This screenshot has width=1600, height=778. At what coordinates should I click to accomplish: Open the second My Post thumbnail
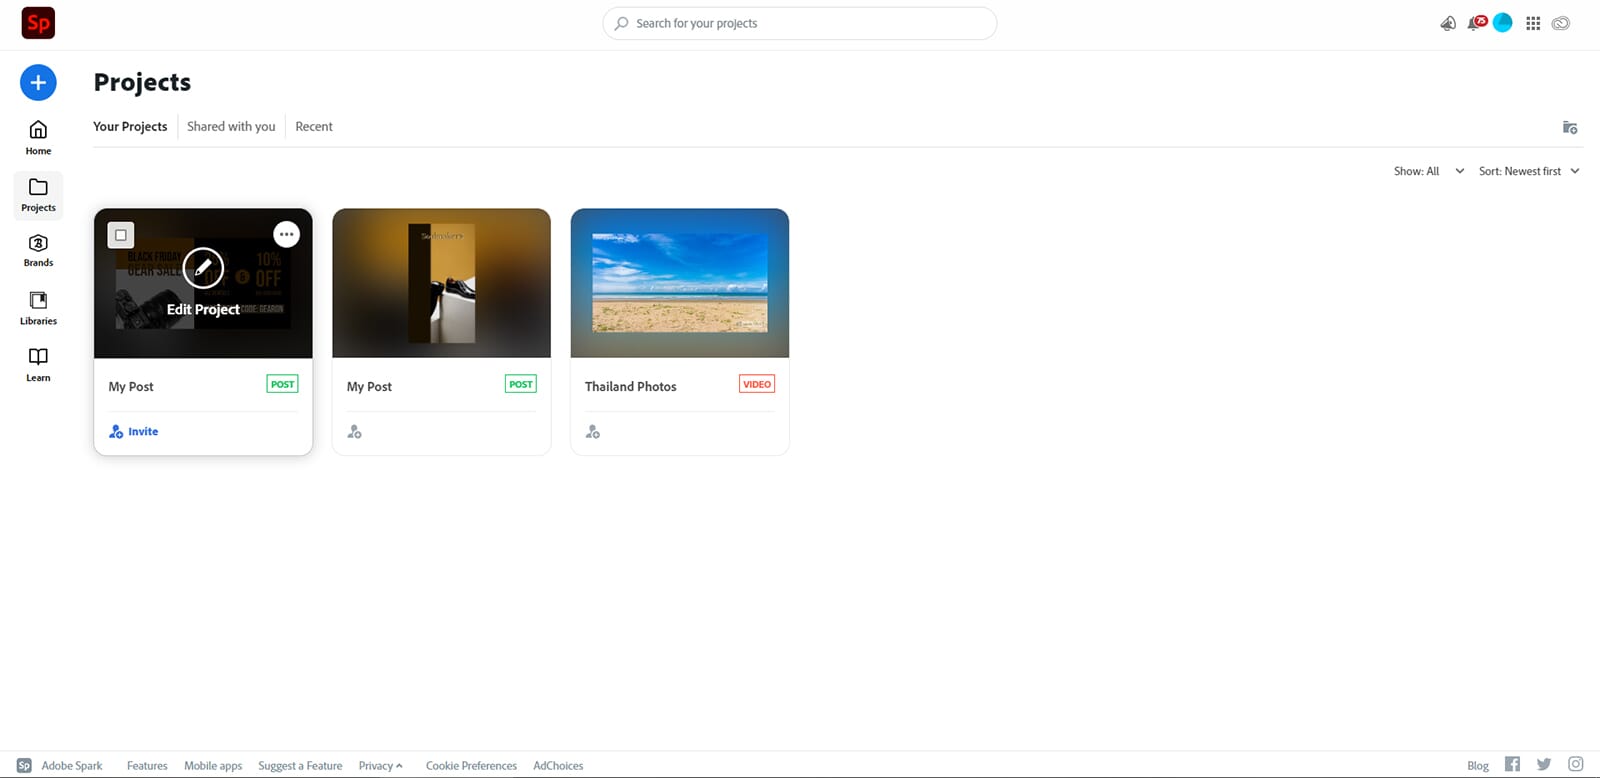pos(441,283)
